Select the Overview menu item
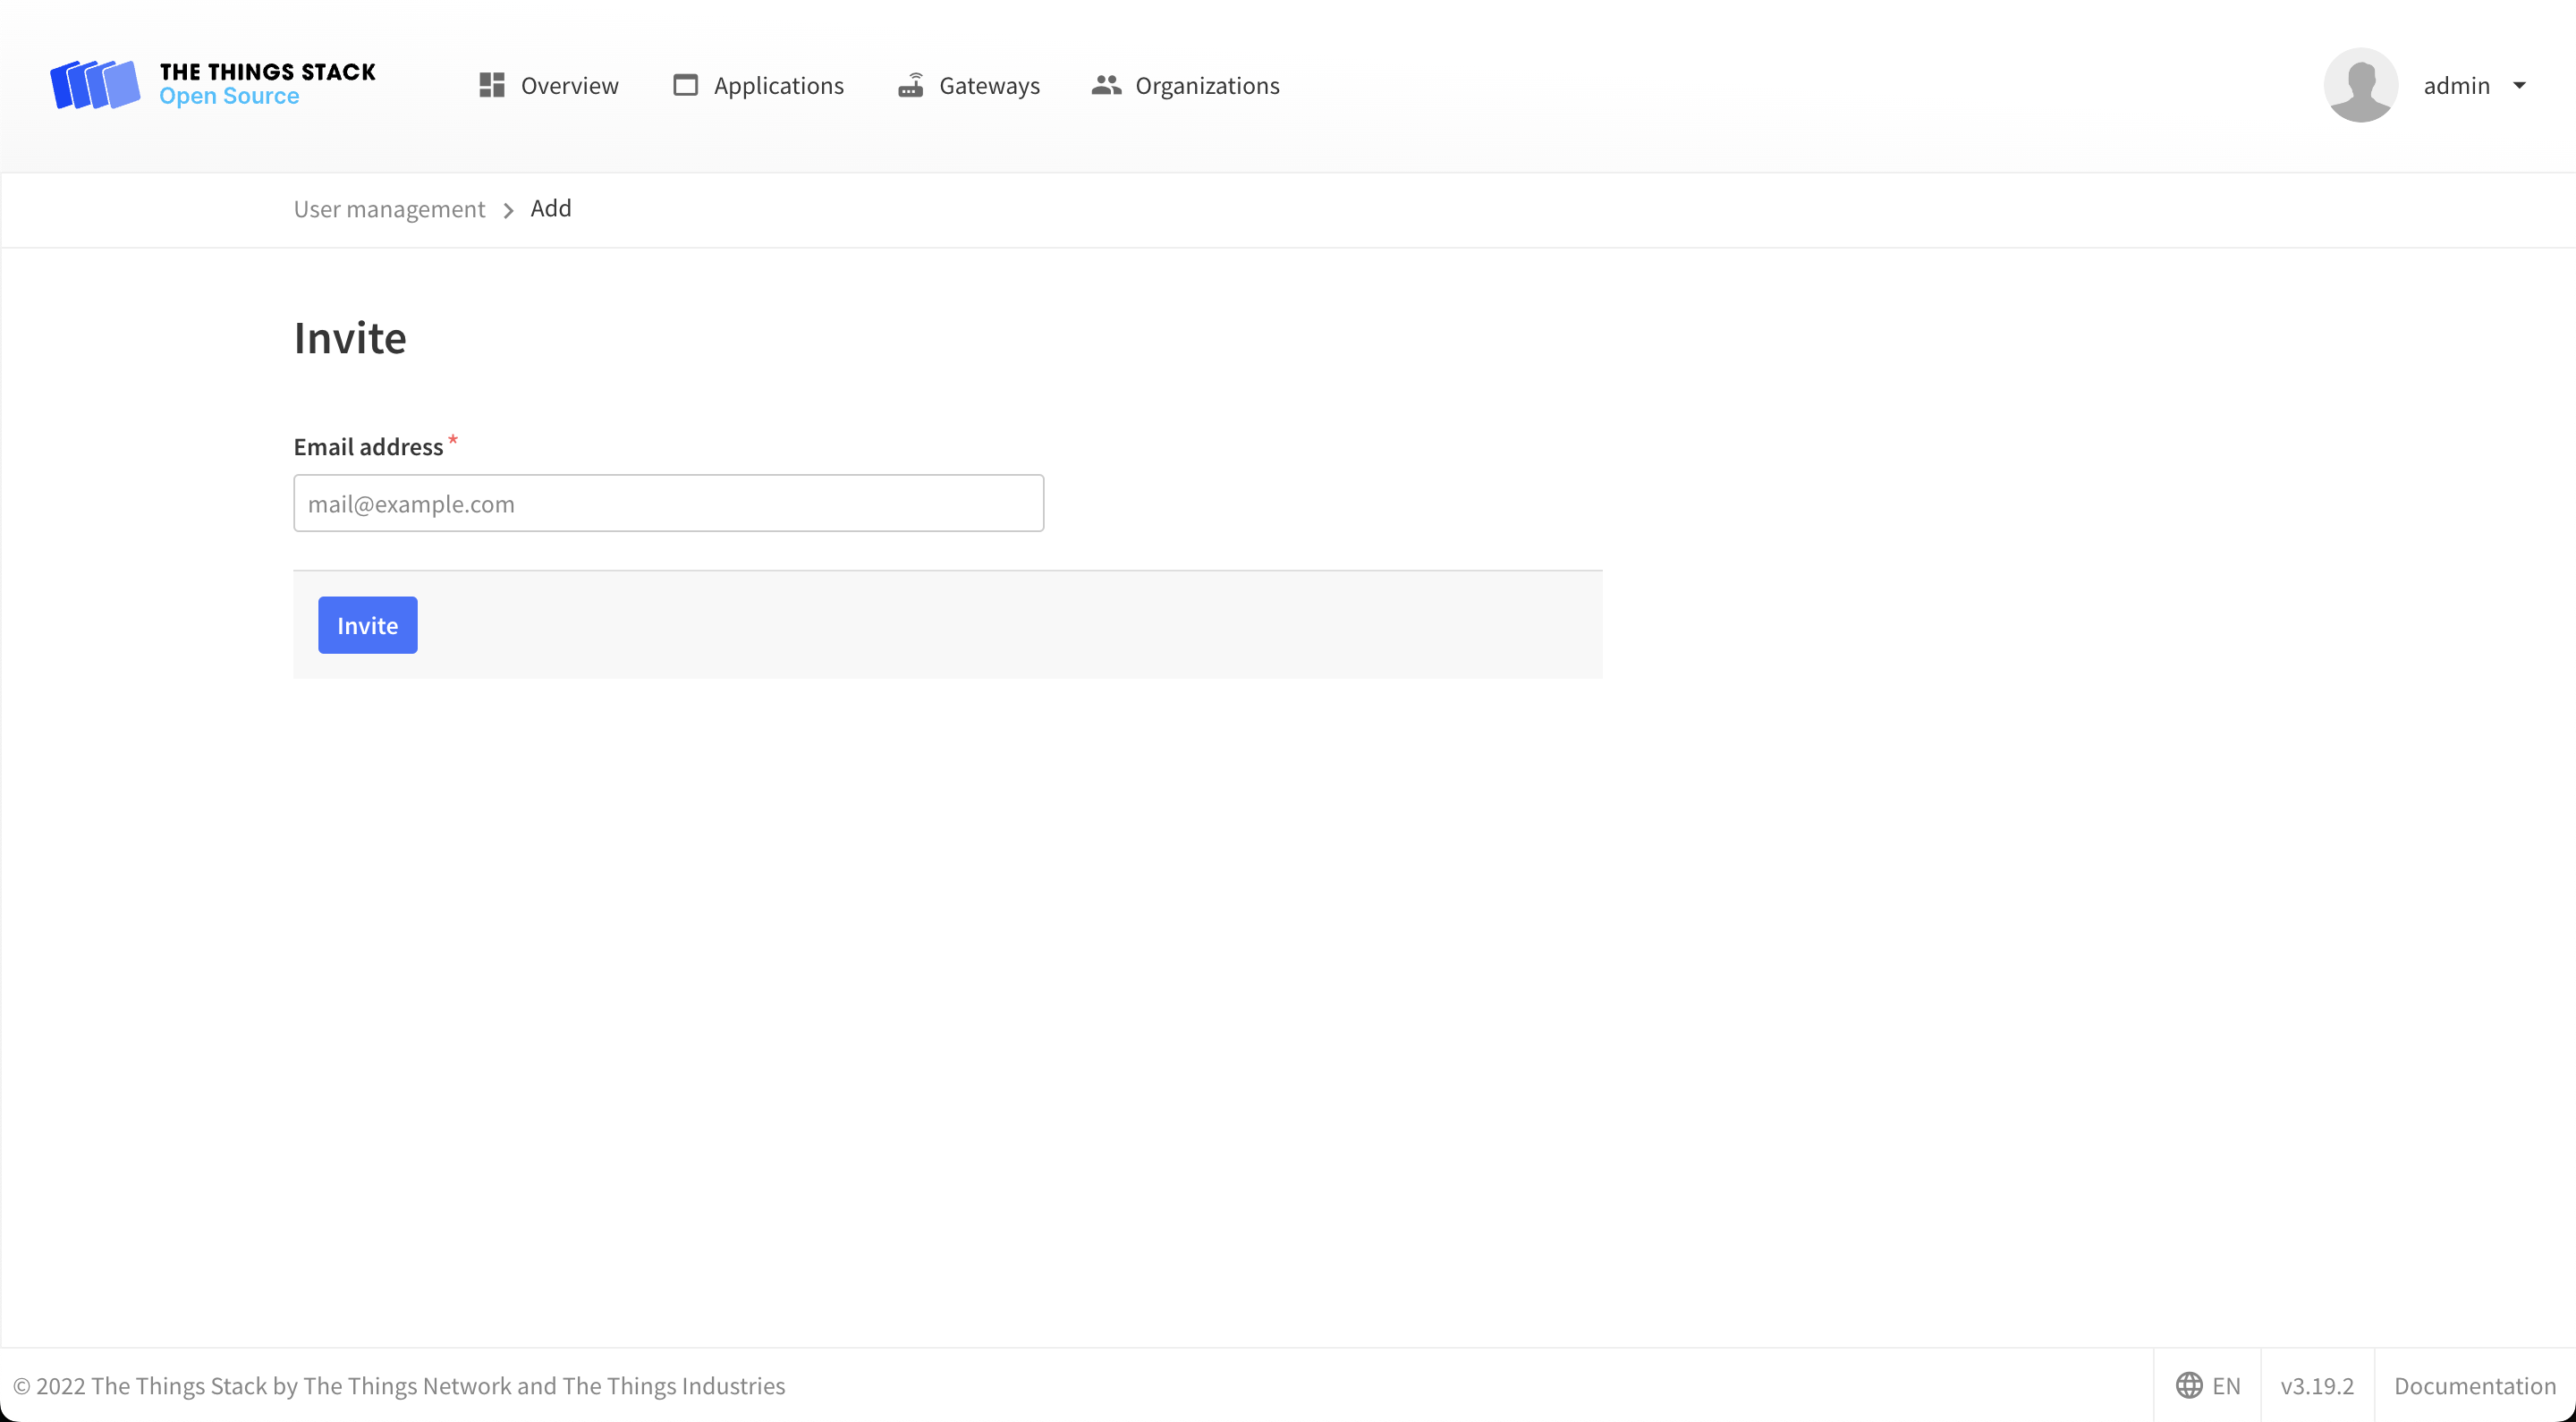This screenshot has width=2576, height=1422. click(x=569, y=85)
